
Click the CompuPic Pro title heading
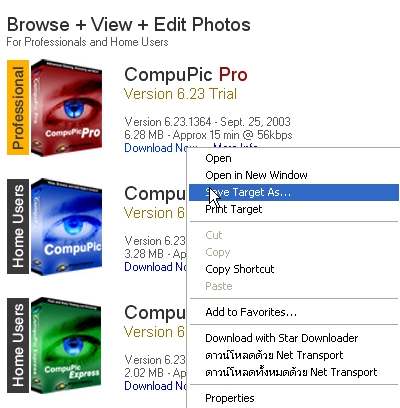(186, 74)
